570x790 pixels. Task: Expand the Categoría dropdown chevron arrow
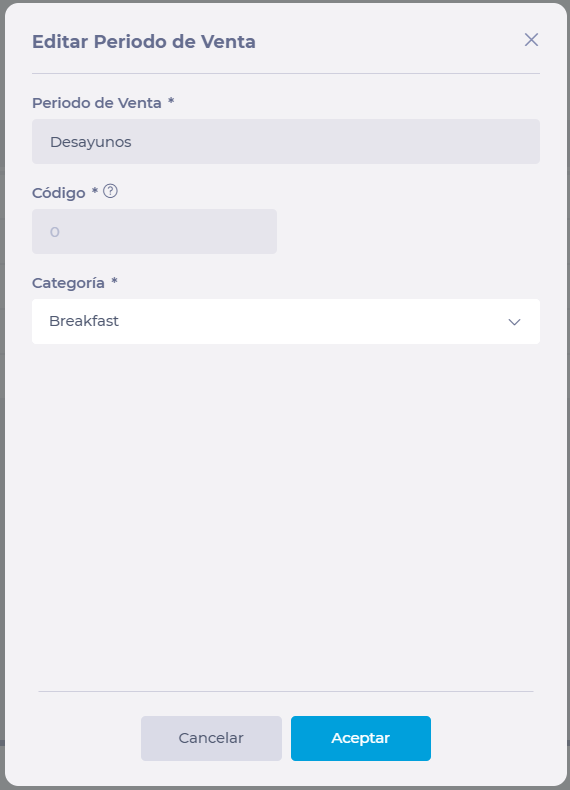coord(514,322)
